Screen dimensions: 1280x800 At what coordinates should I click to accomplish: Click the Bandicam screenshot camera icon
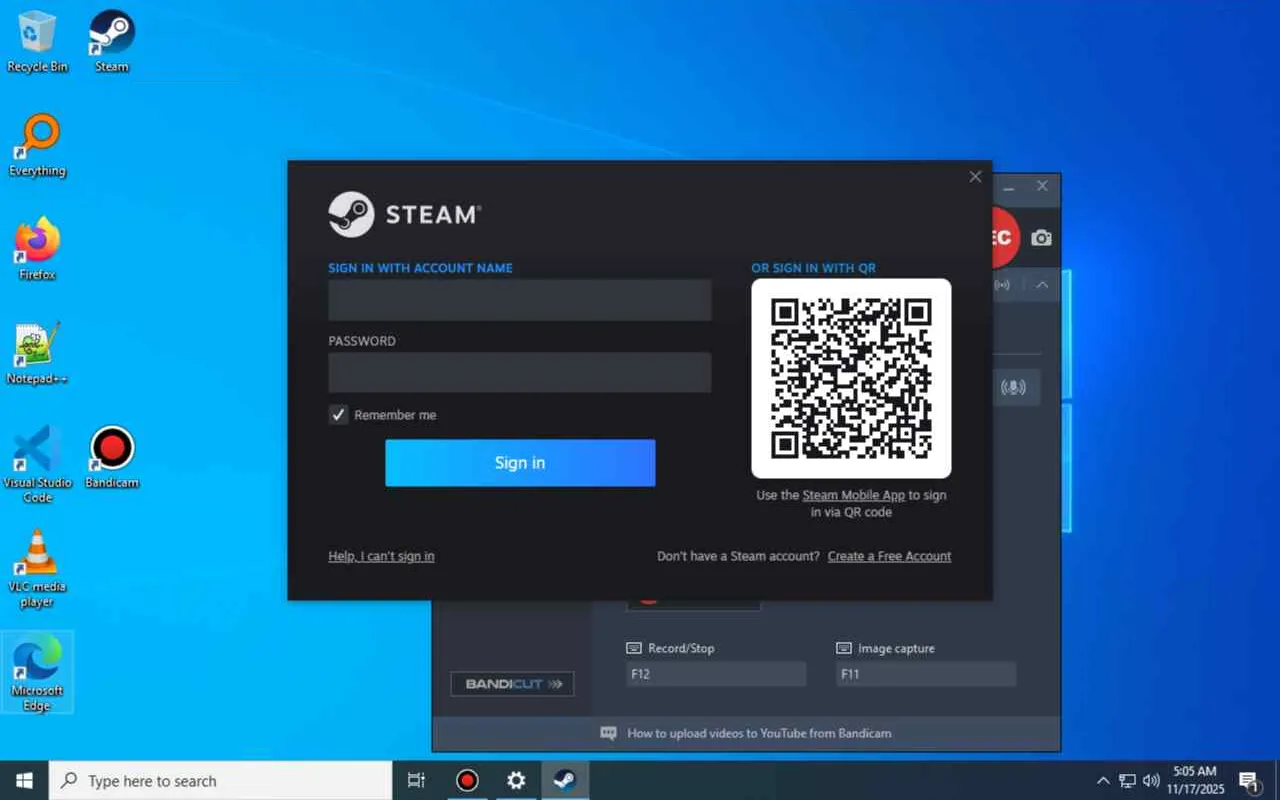point(1042,238)
